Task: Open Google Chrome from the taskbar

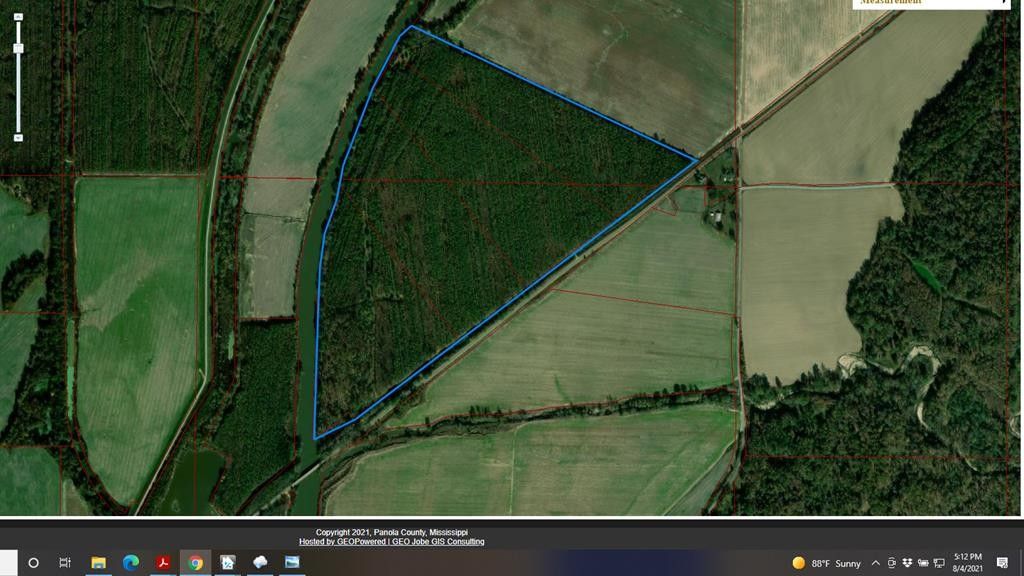Action: click(196, 562)
